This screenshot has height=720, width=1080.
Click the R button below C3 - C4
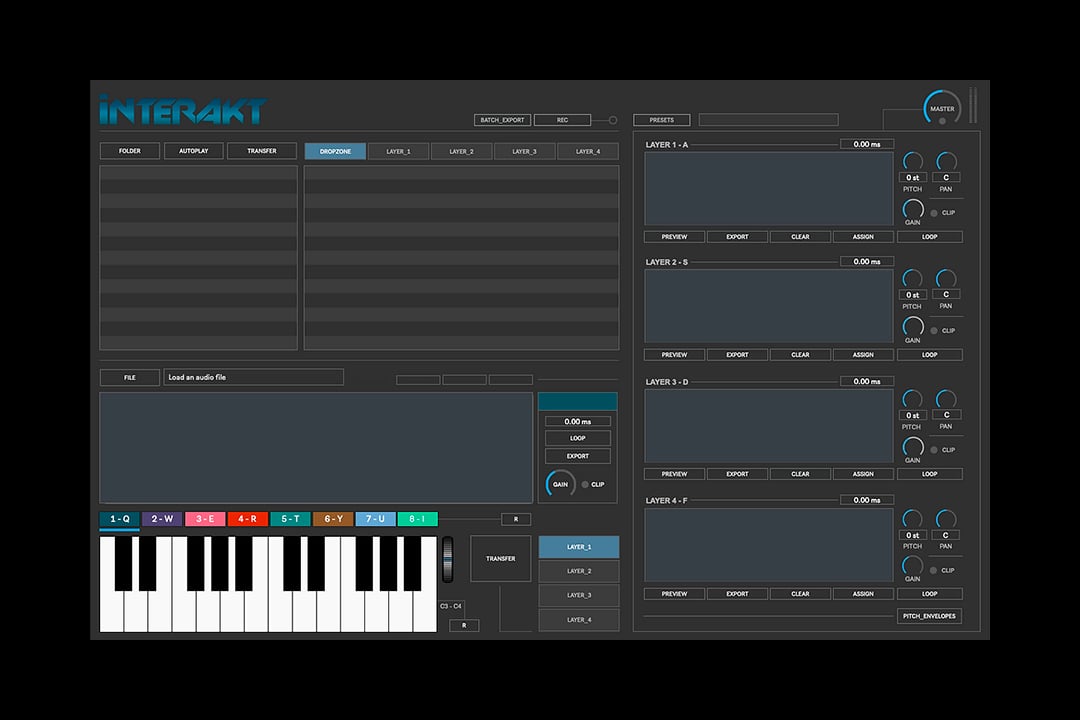(464, 626)
